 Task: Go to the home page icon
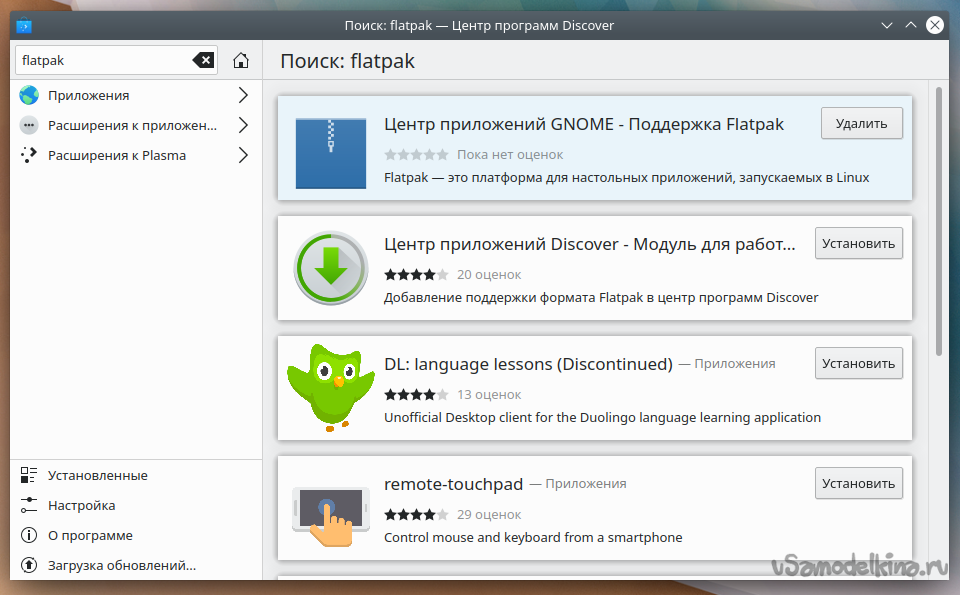(x=241, y=60)
